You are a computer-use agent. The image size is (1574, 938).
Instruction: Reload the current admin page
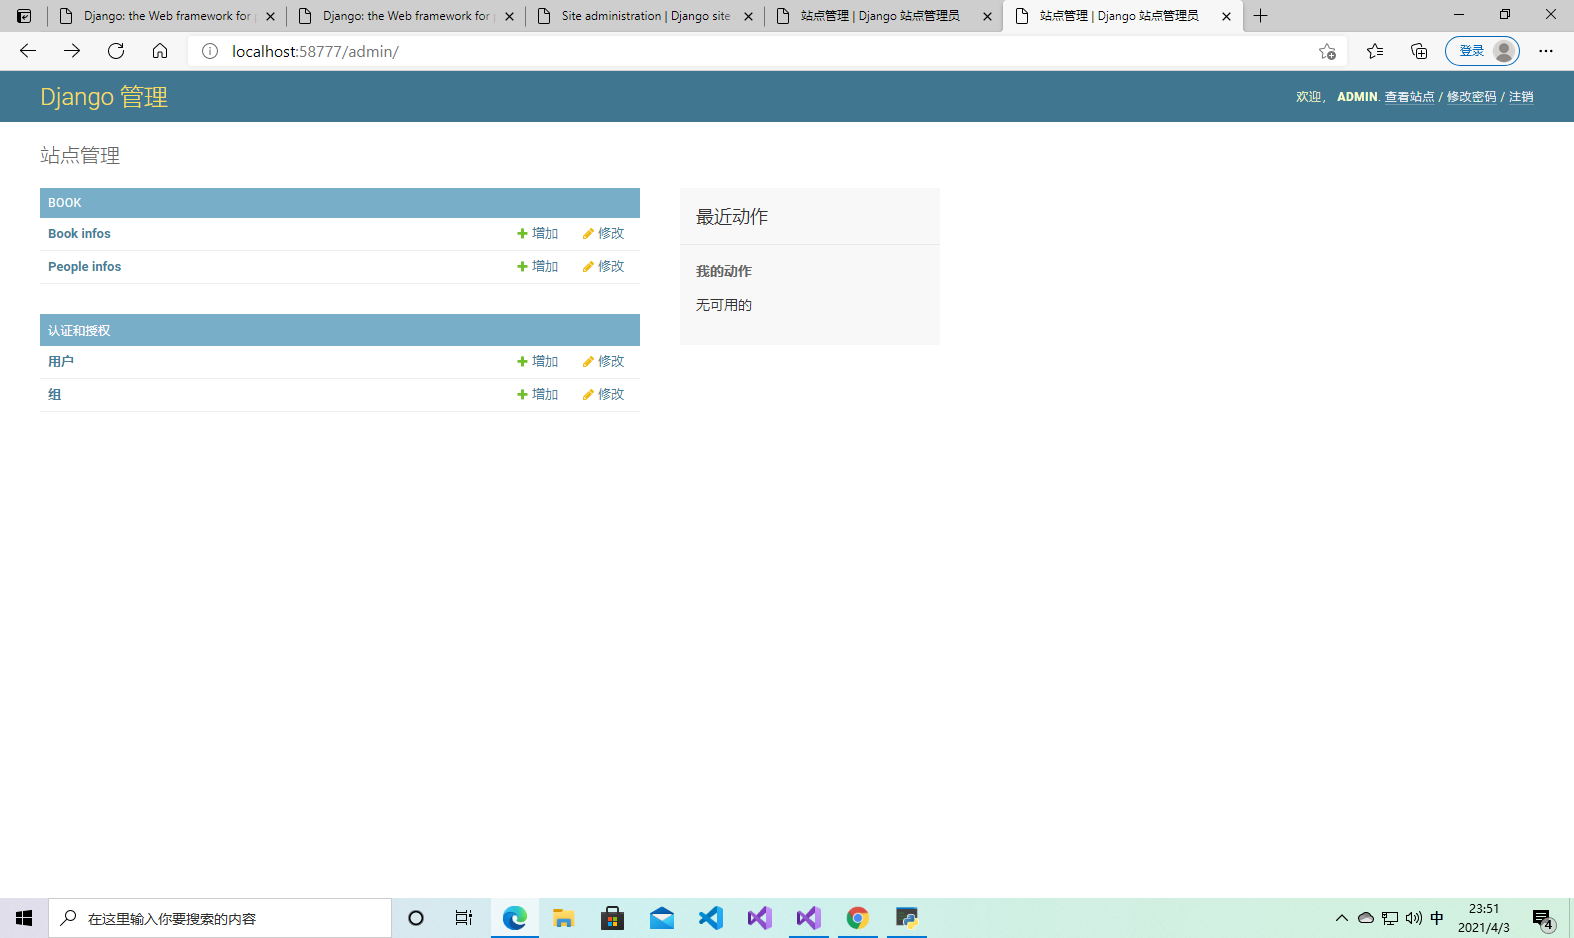pyautogui.click(x=116, y=51)
